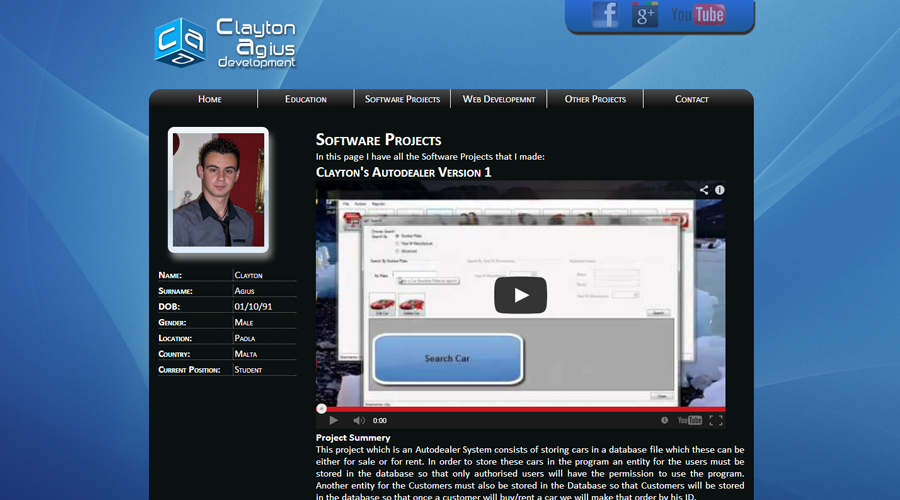Open the Facebook social icon
Image resolution: width=900 pixels, height=500 pixels.
[605, 14]
